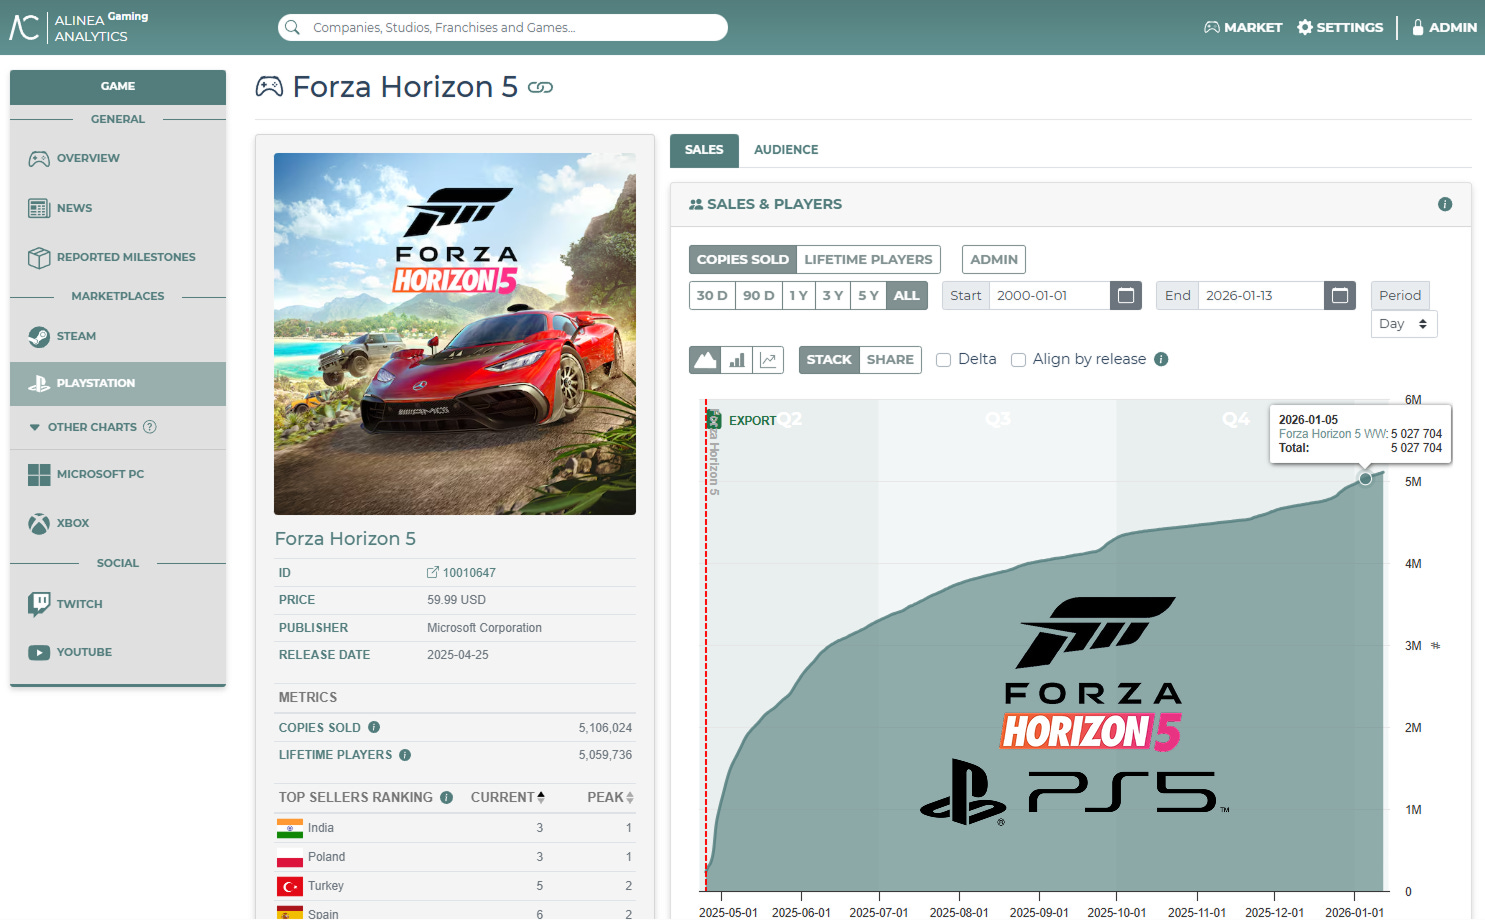The width and height of the screenshot is (1485, 920).
Task: Click the chart data point at 2026-01-05
Action: point(1365,479)
